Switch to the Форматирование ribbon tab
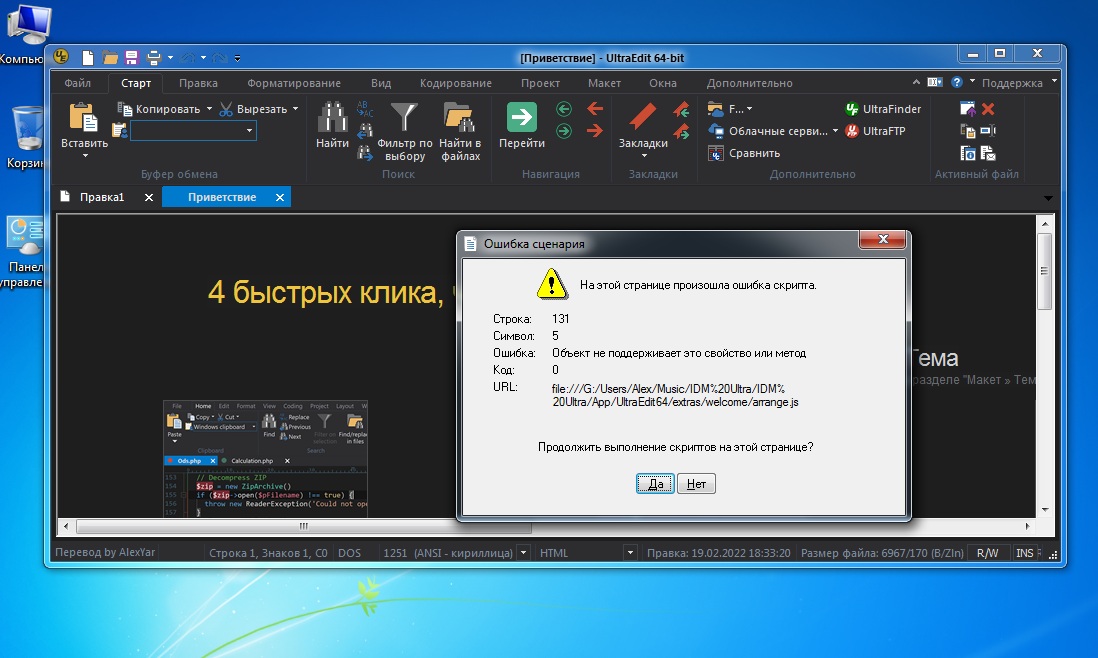 [294, 83]
